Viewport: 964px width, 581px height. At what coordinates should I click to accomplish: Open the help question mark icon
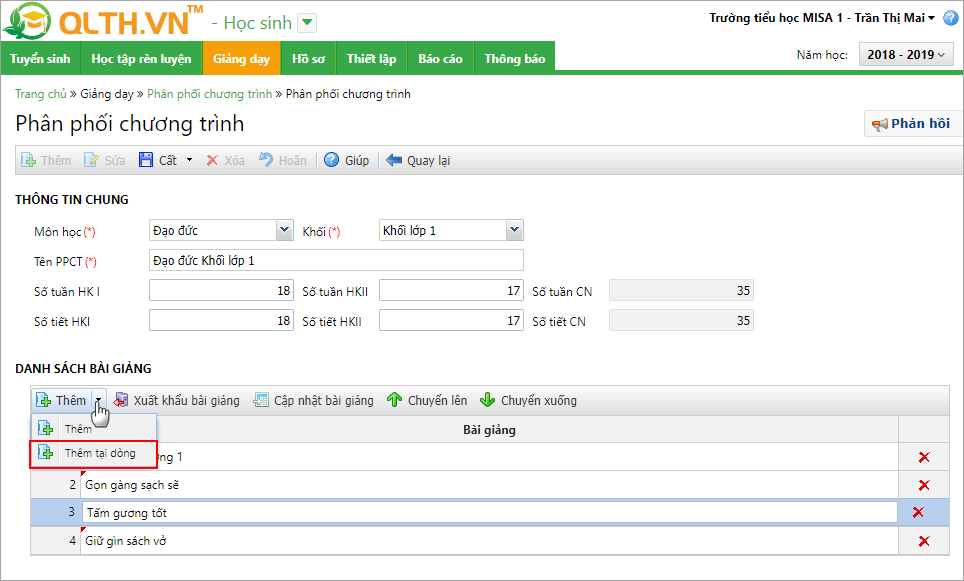(950, 18)
